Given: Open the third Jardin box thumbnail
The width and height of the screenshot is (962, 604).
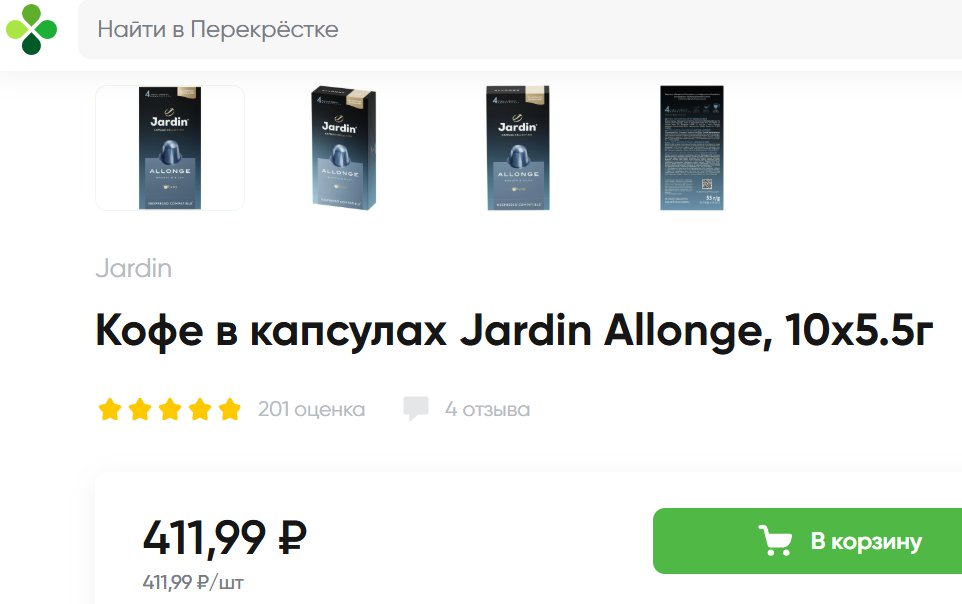Looking at the screenshot, I should click(518, 148).
